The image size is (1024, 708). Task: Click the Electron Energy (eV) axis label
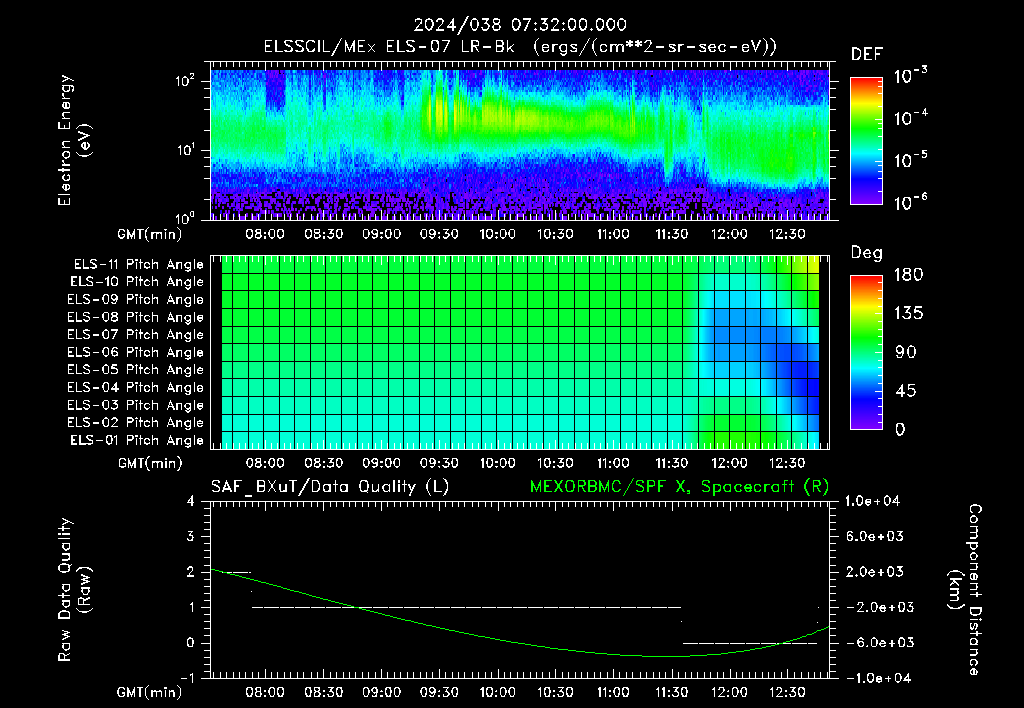[x=74, y=140]
